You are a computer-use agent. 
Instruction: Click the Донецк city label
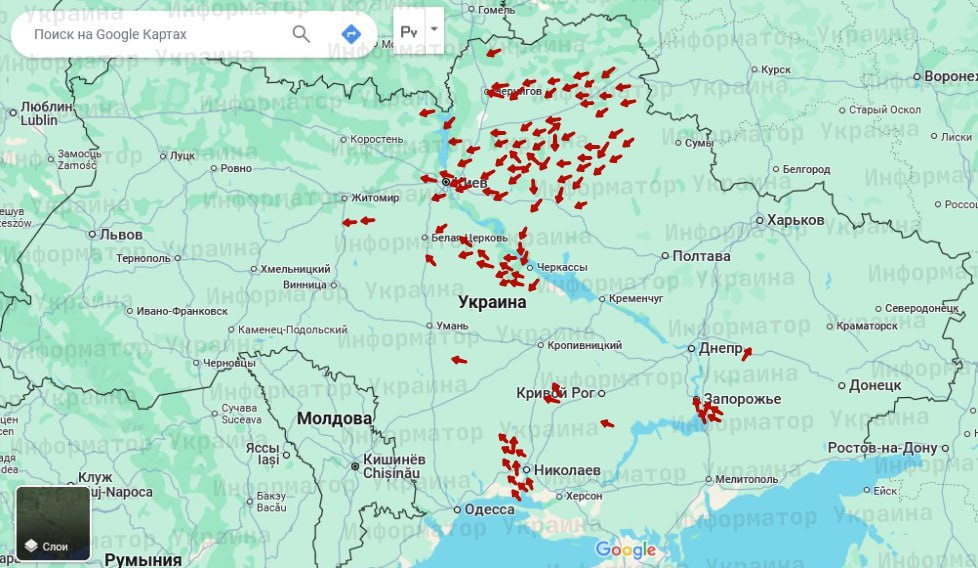click(x=875, y=385)
